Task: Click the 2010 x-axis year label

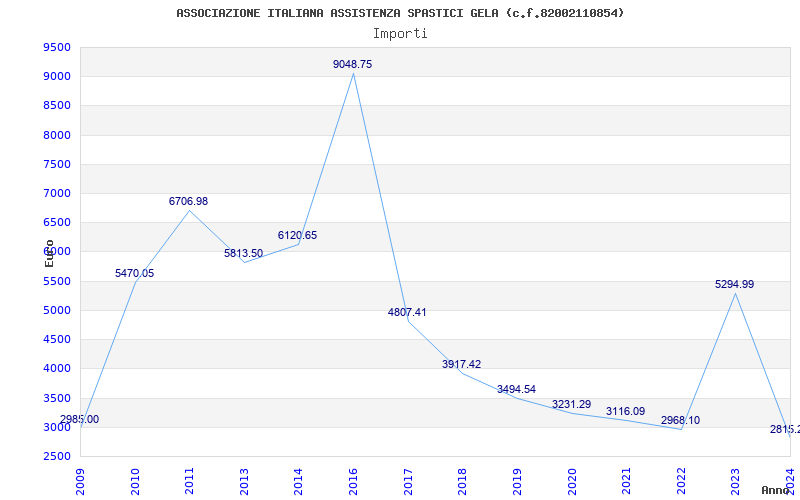Action: [x=135, y=481]
